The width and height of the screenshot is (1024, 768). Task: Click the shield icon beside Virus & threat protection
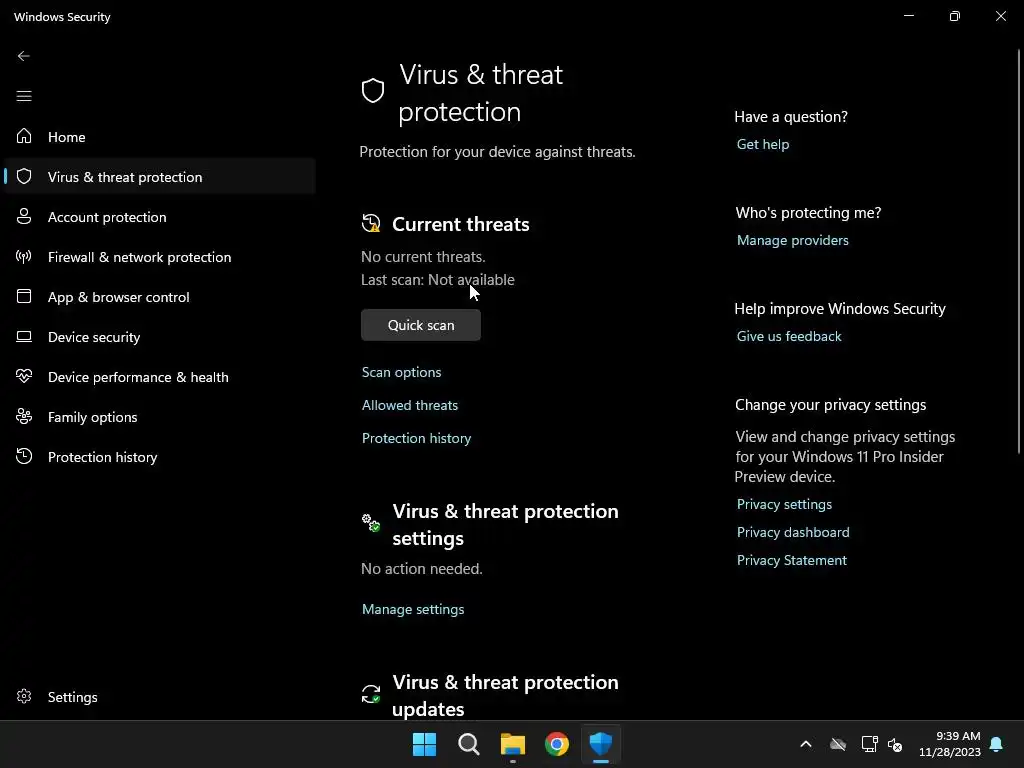24,176
